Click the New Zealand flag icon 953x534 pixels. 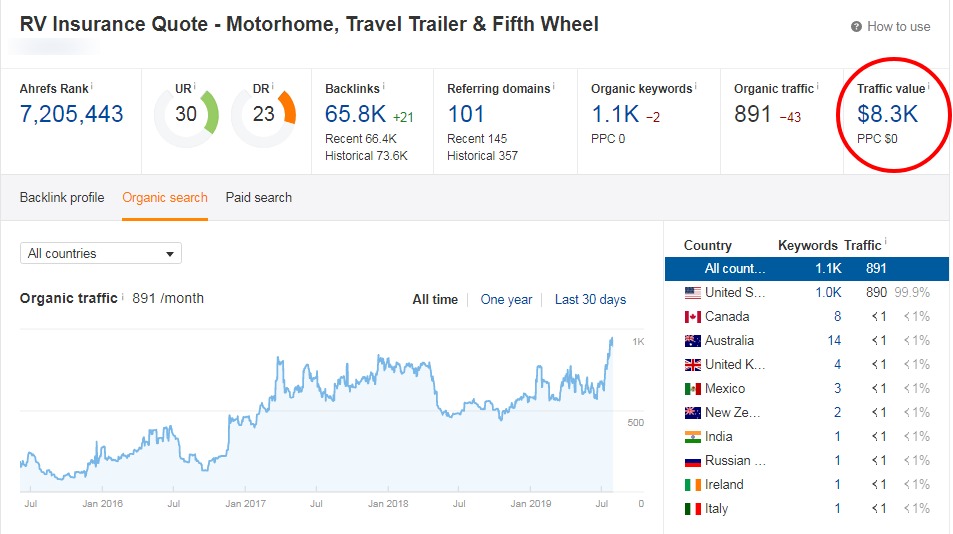[x=693, y=412]
